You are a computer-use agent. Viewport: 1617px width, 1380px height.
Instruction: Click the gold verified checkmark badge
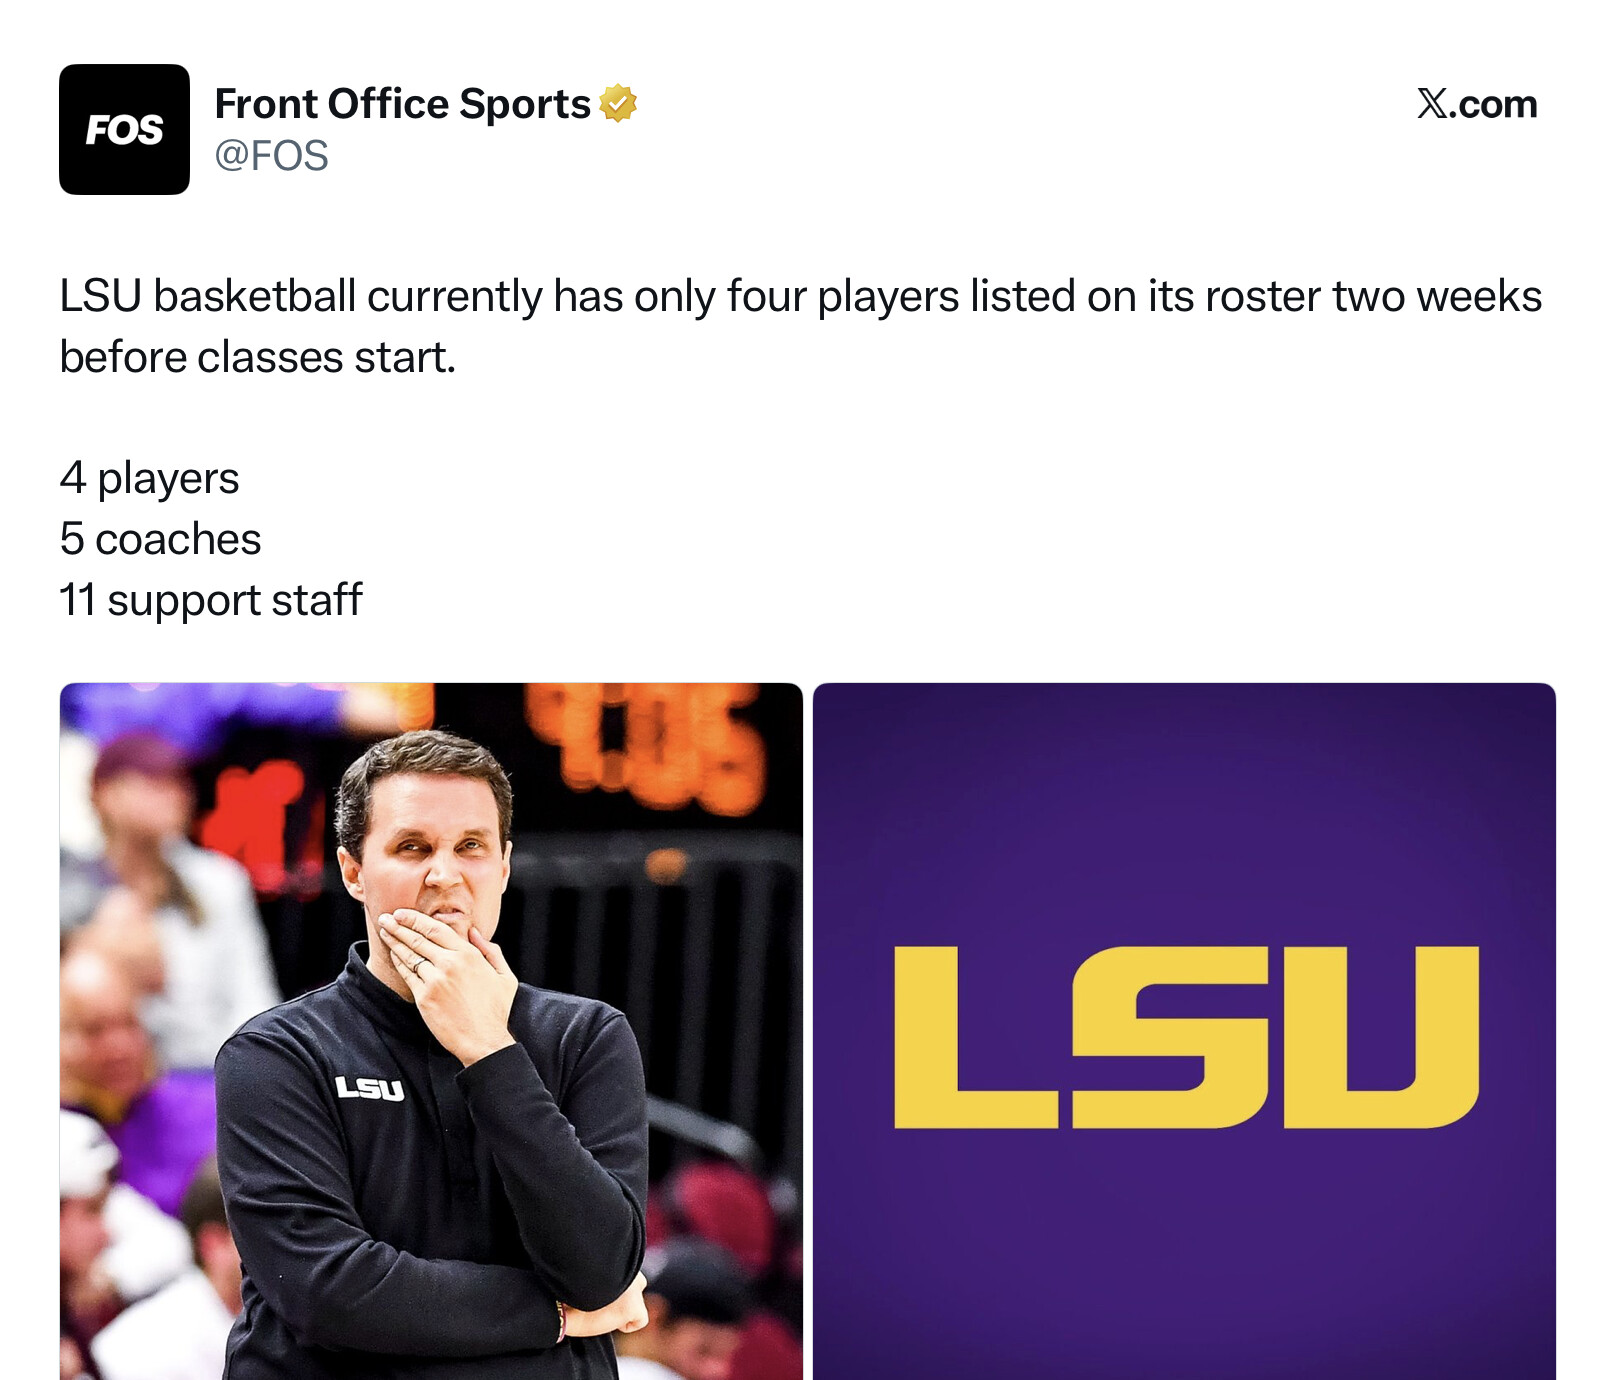coord(618,103)
